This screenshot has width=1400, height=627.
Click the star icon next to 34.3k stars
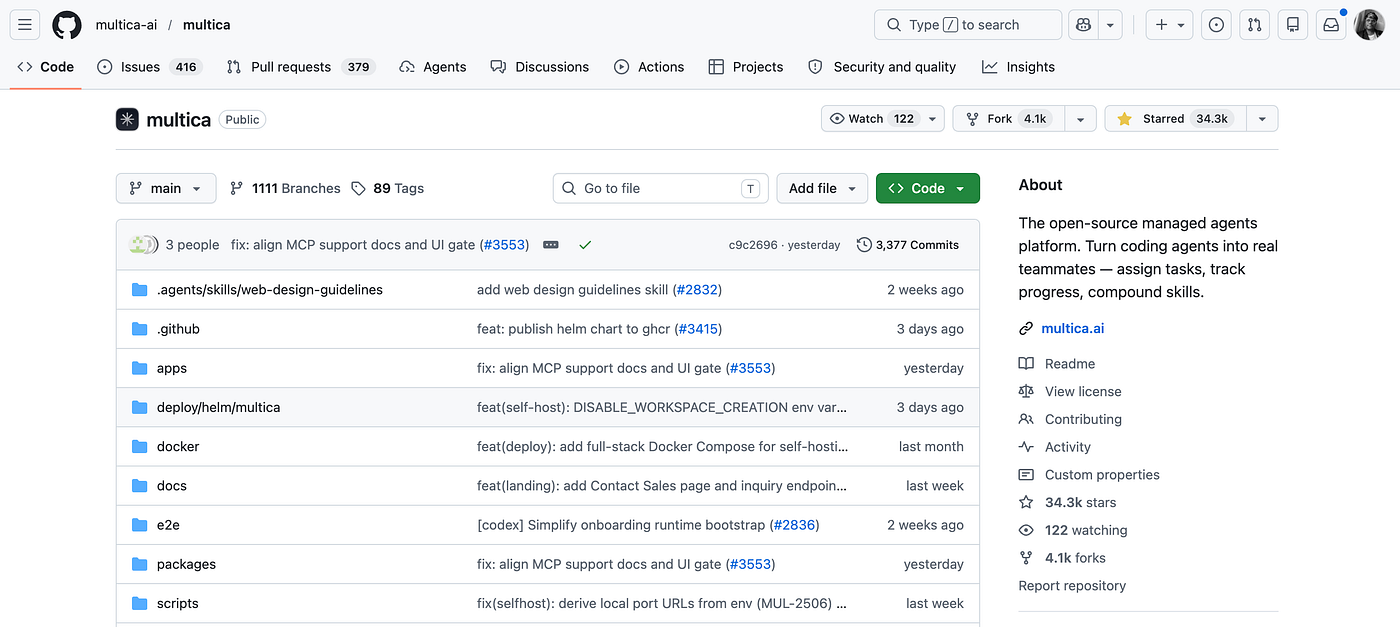[x=1026, y=503]
